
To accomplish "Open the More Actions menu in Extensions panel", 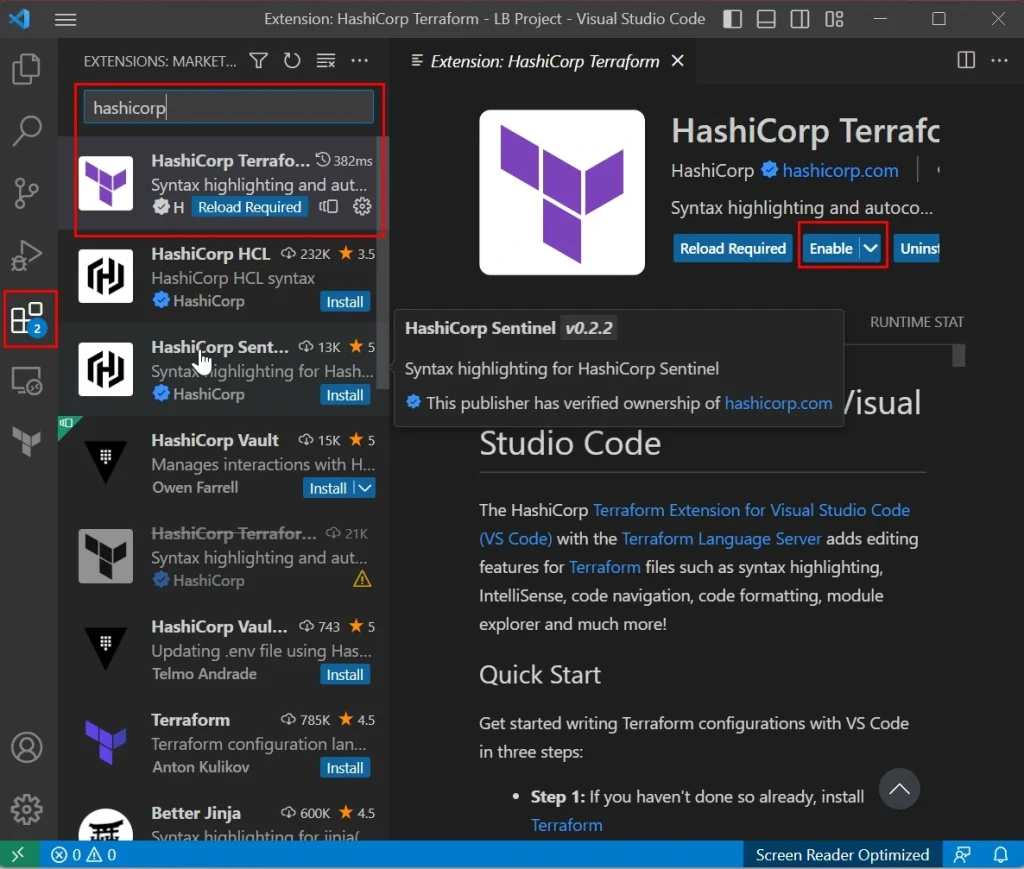I will point(360,60).
